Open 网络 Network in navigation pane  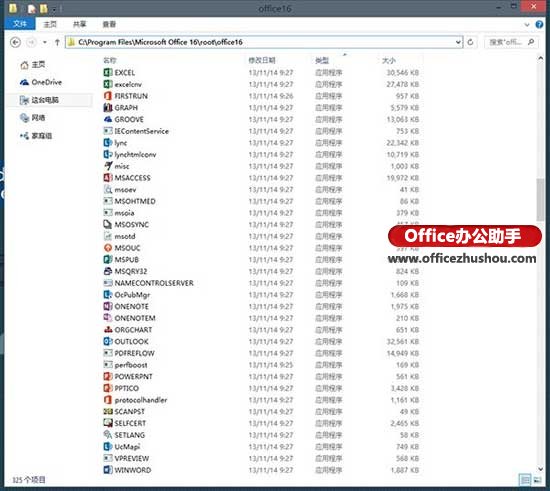33,117
